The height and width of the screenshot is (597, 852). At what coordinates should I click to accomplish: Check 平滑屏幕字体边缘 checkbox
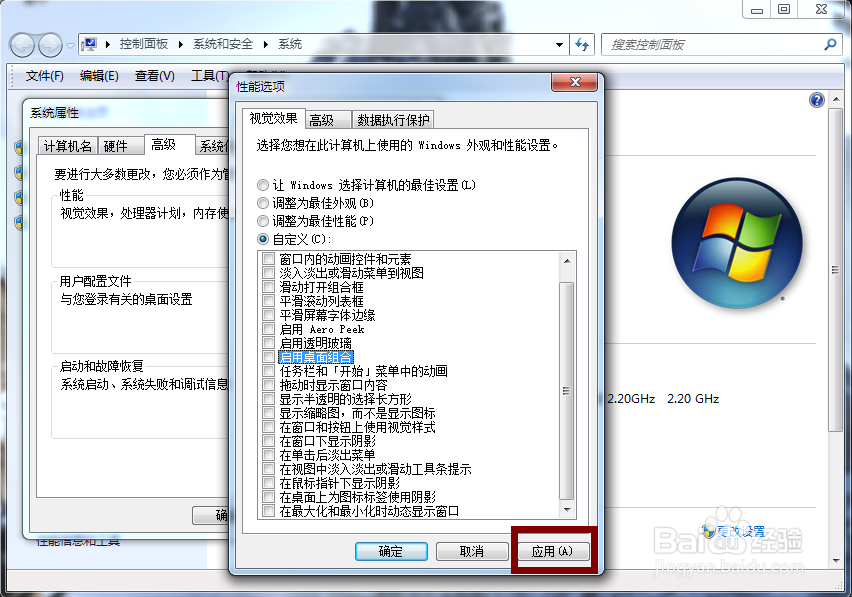268,315
